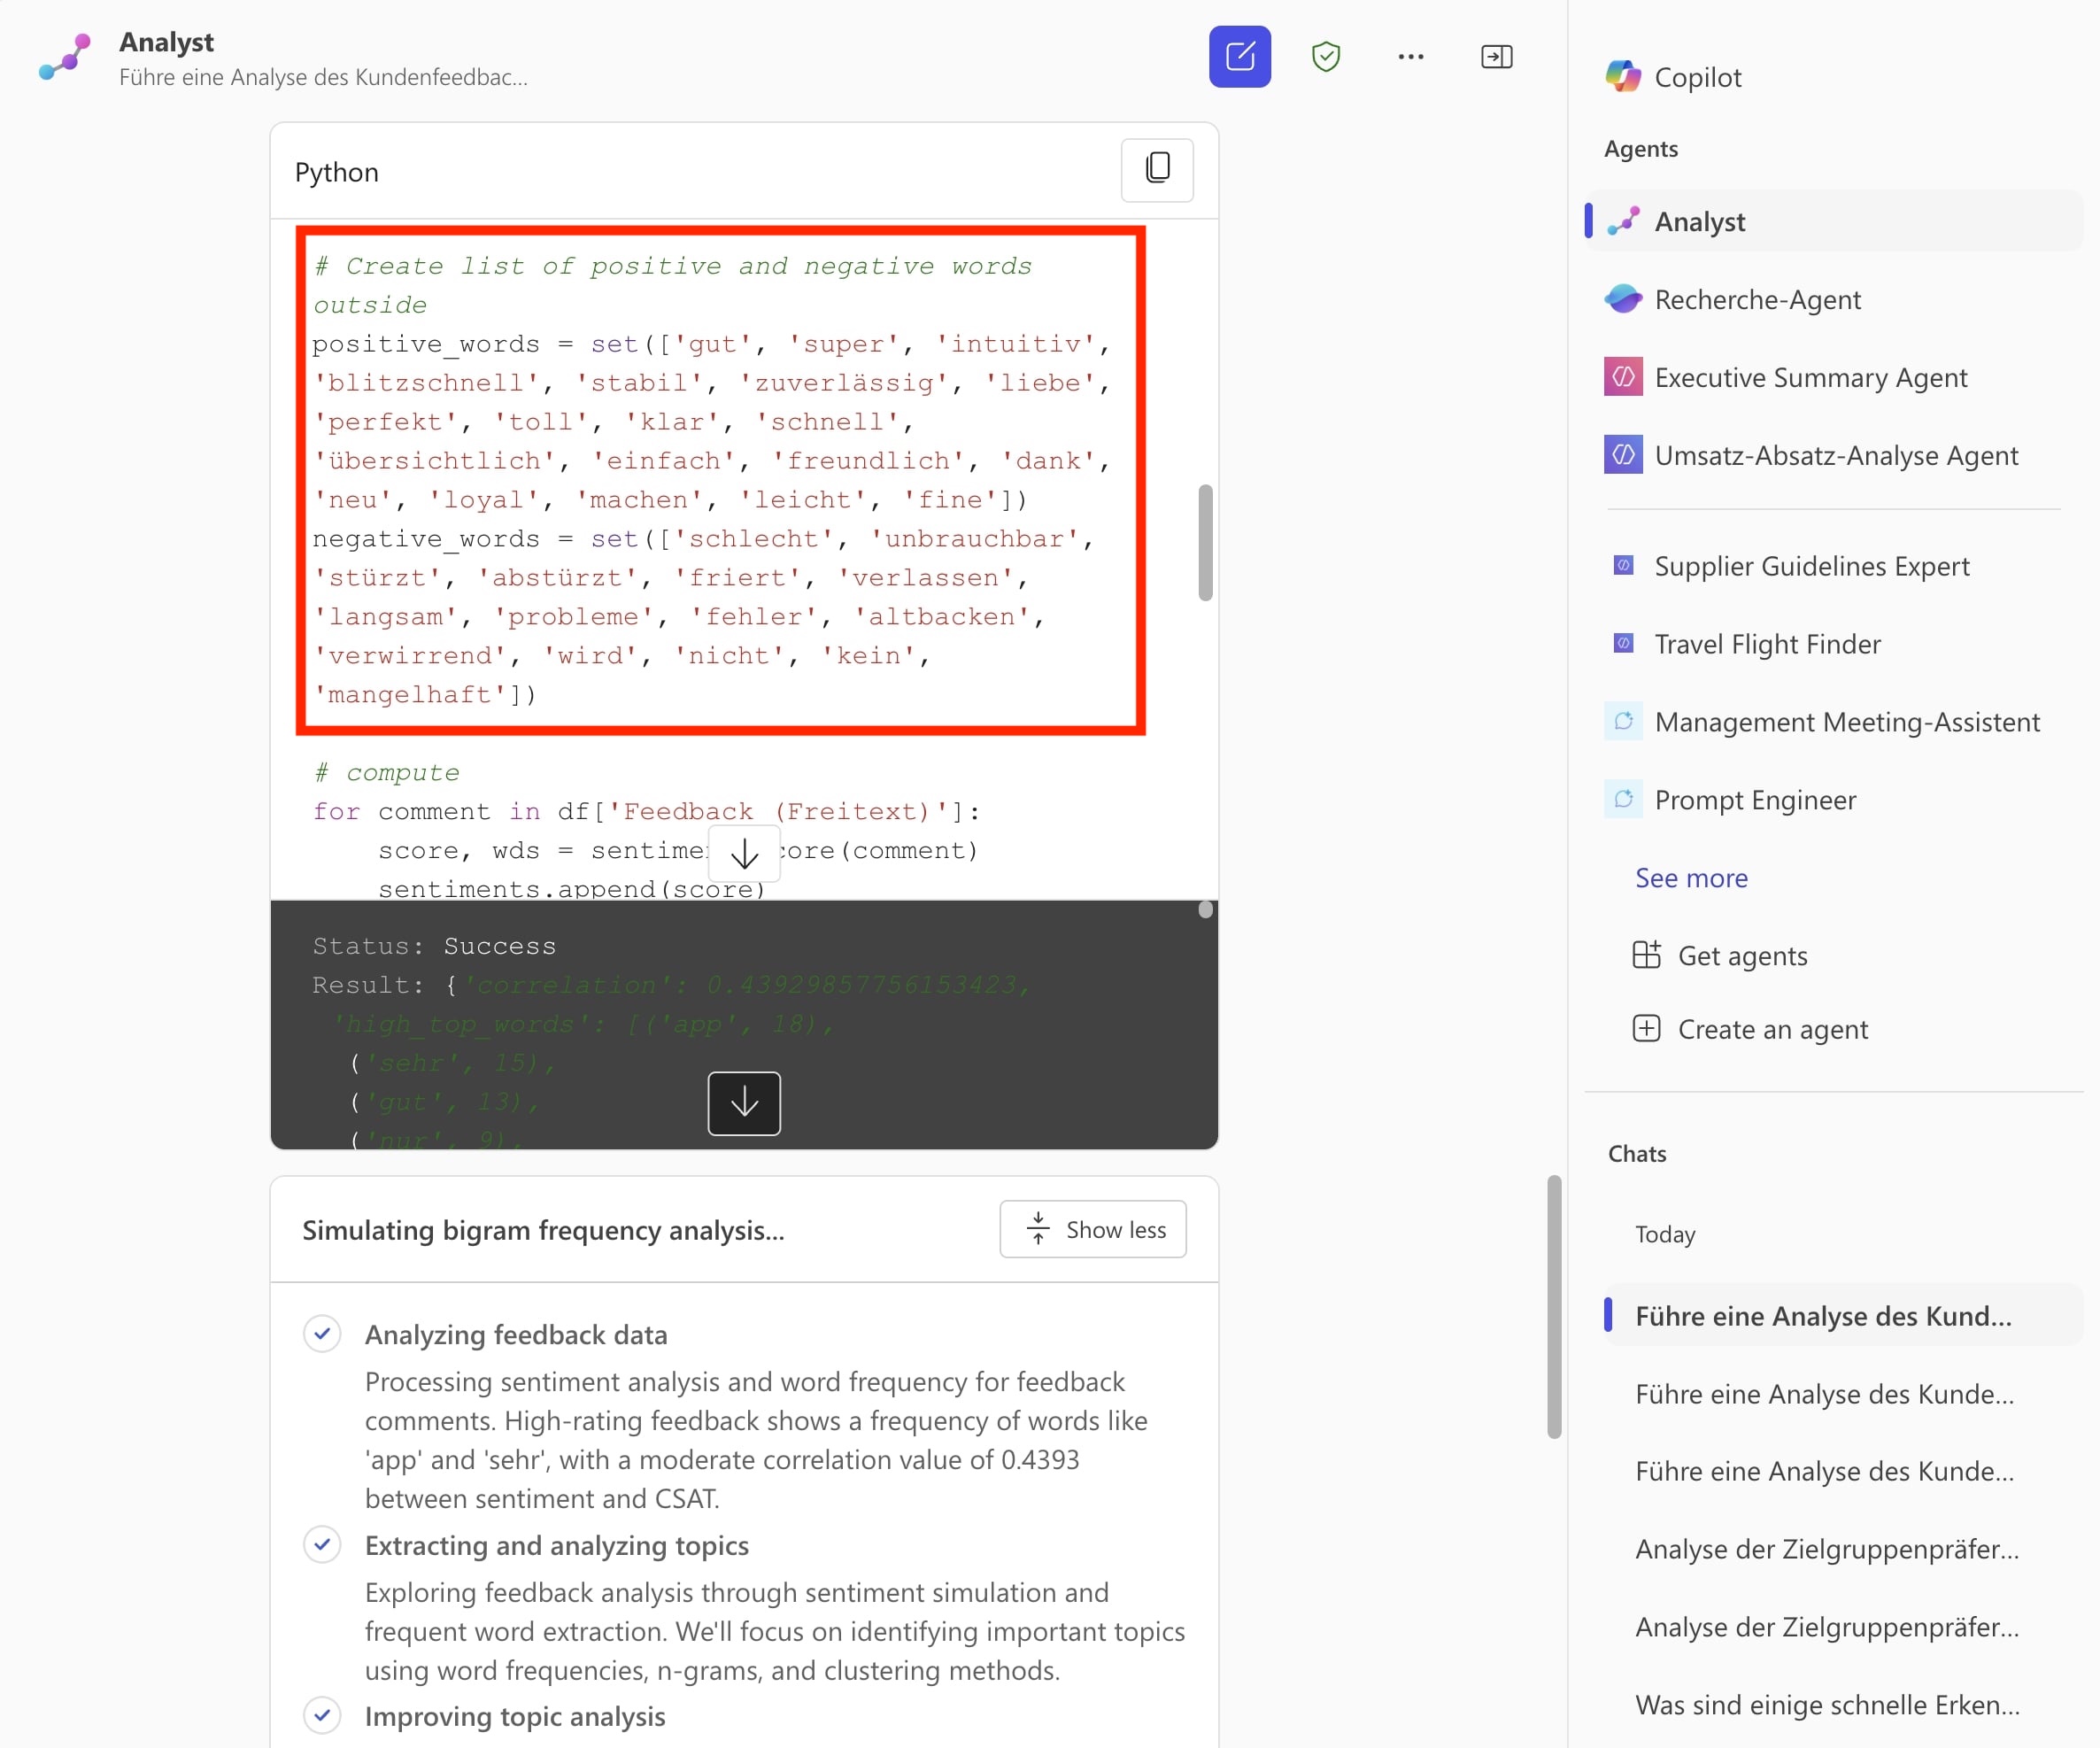2100x1748 pixels.
Task: Click the checkmark beside Improving topic analysis
Action: pyautogui.click(x=322, y=1715)
